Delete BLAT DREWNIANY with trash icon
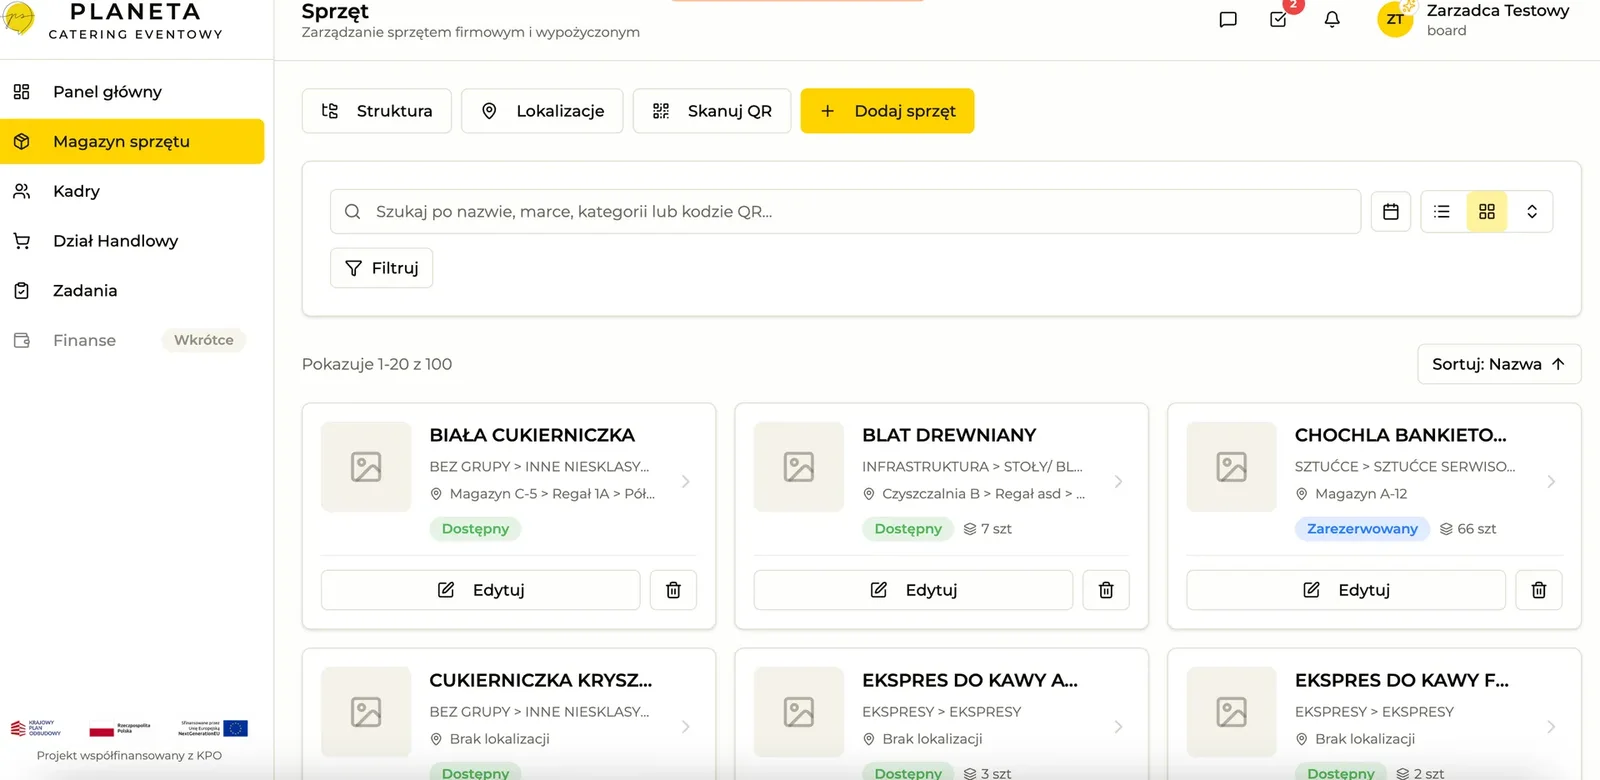Image resolution: width=1600 pixels, height=780 pixels. click(x=1106, y=590)
